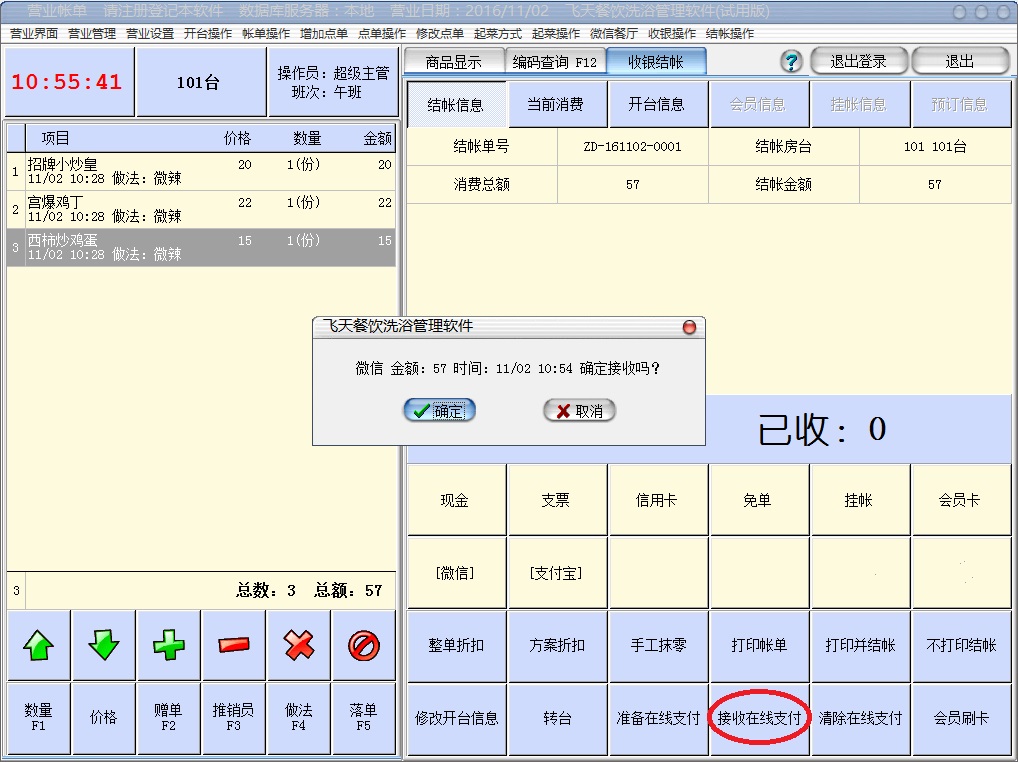Image resolution: width=1018 pixels, height=762 pixels.
Task: Open the 营业管理 menu
Action: coord(92,33)
